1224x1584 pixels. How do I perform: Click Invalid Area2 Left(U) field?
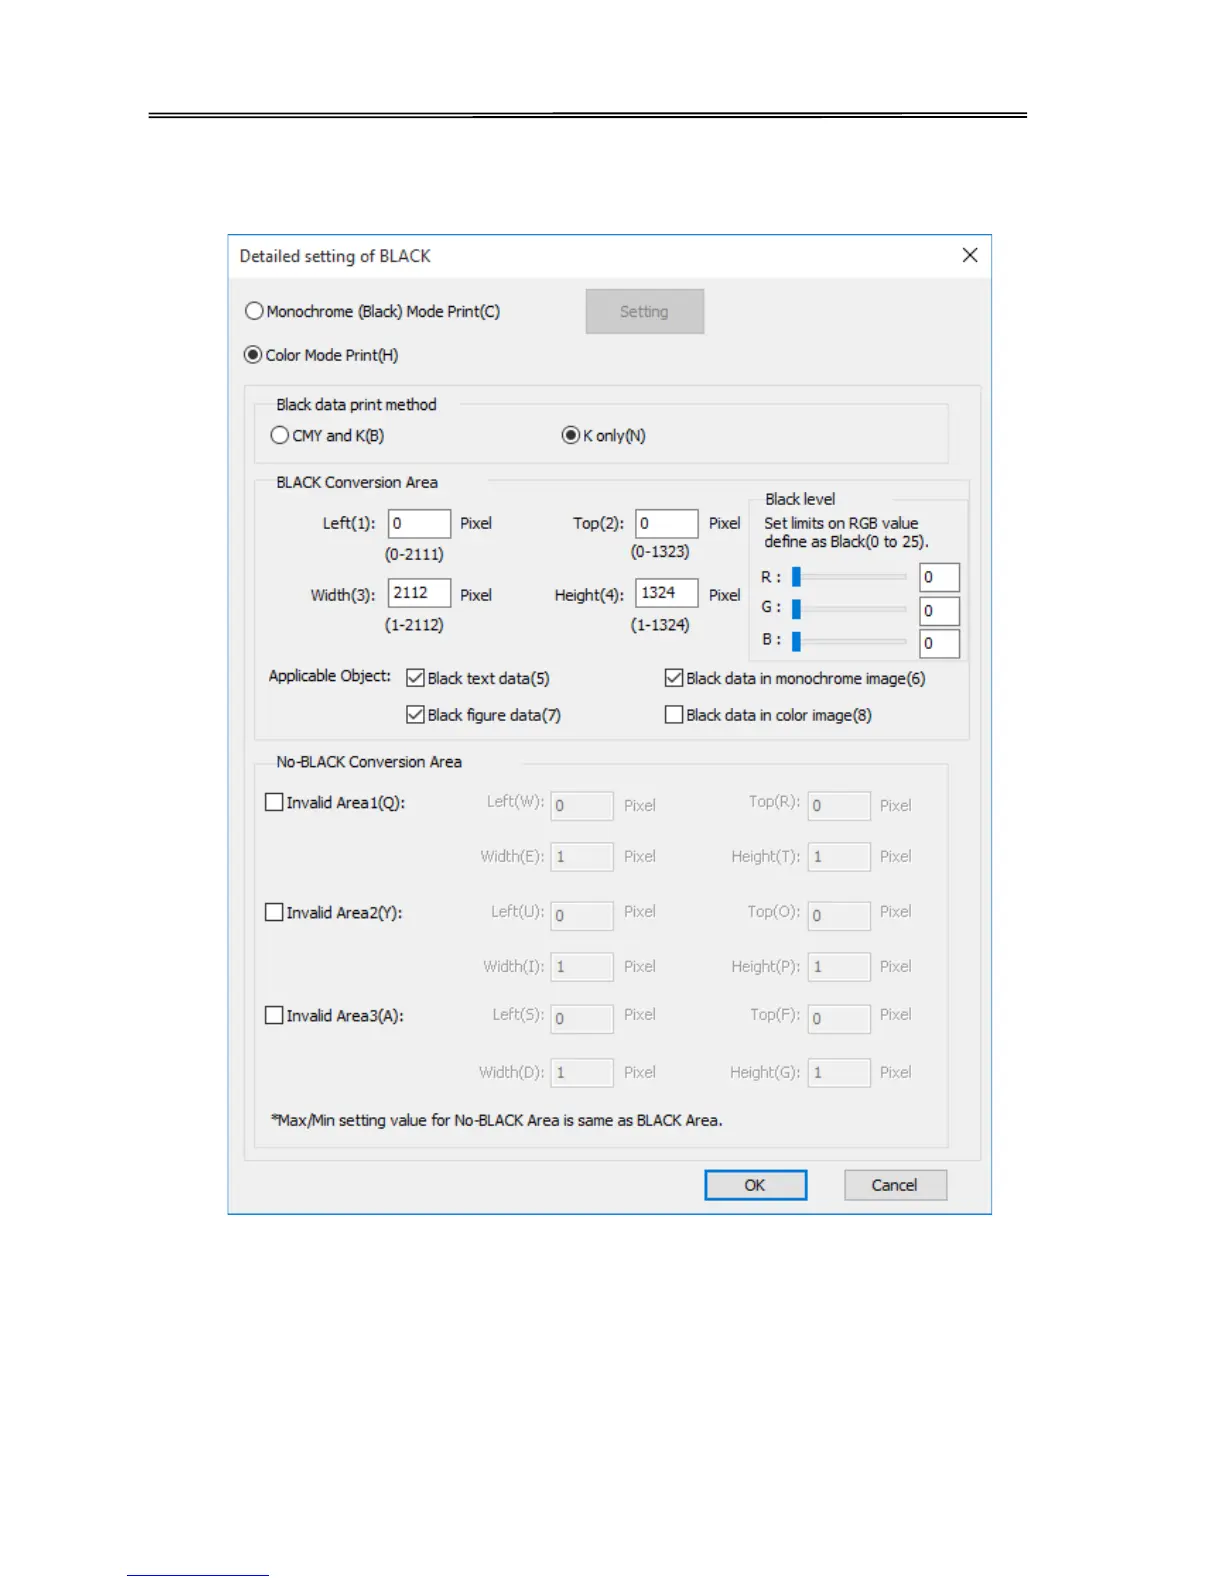click(x=582, y=915)
